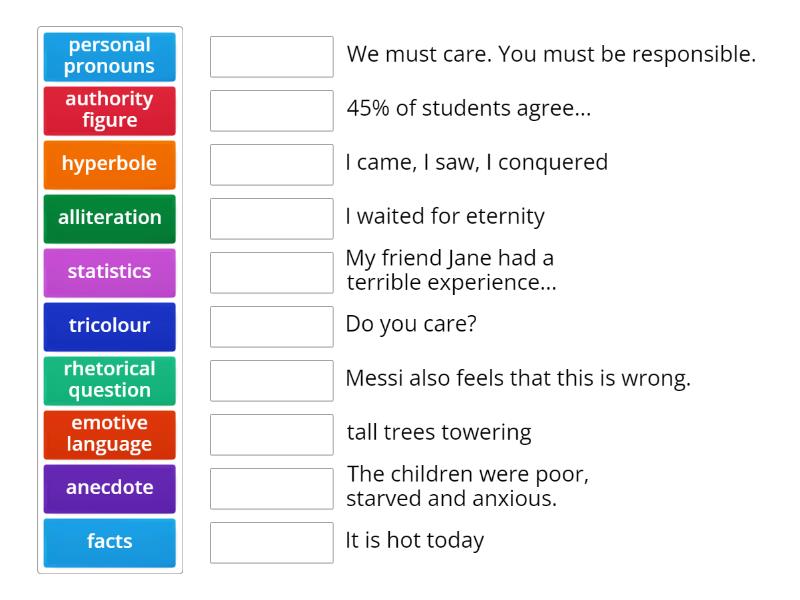
Task: Click the empty box beside 'Do you care?'
Action: click(271, 327)
